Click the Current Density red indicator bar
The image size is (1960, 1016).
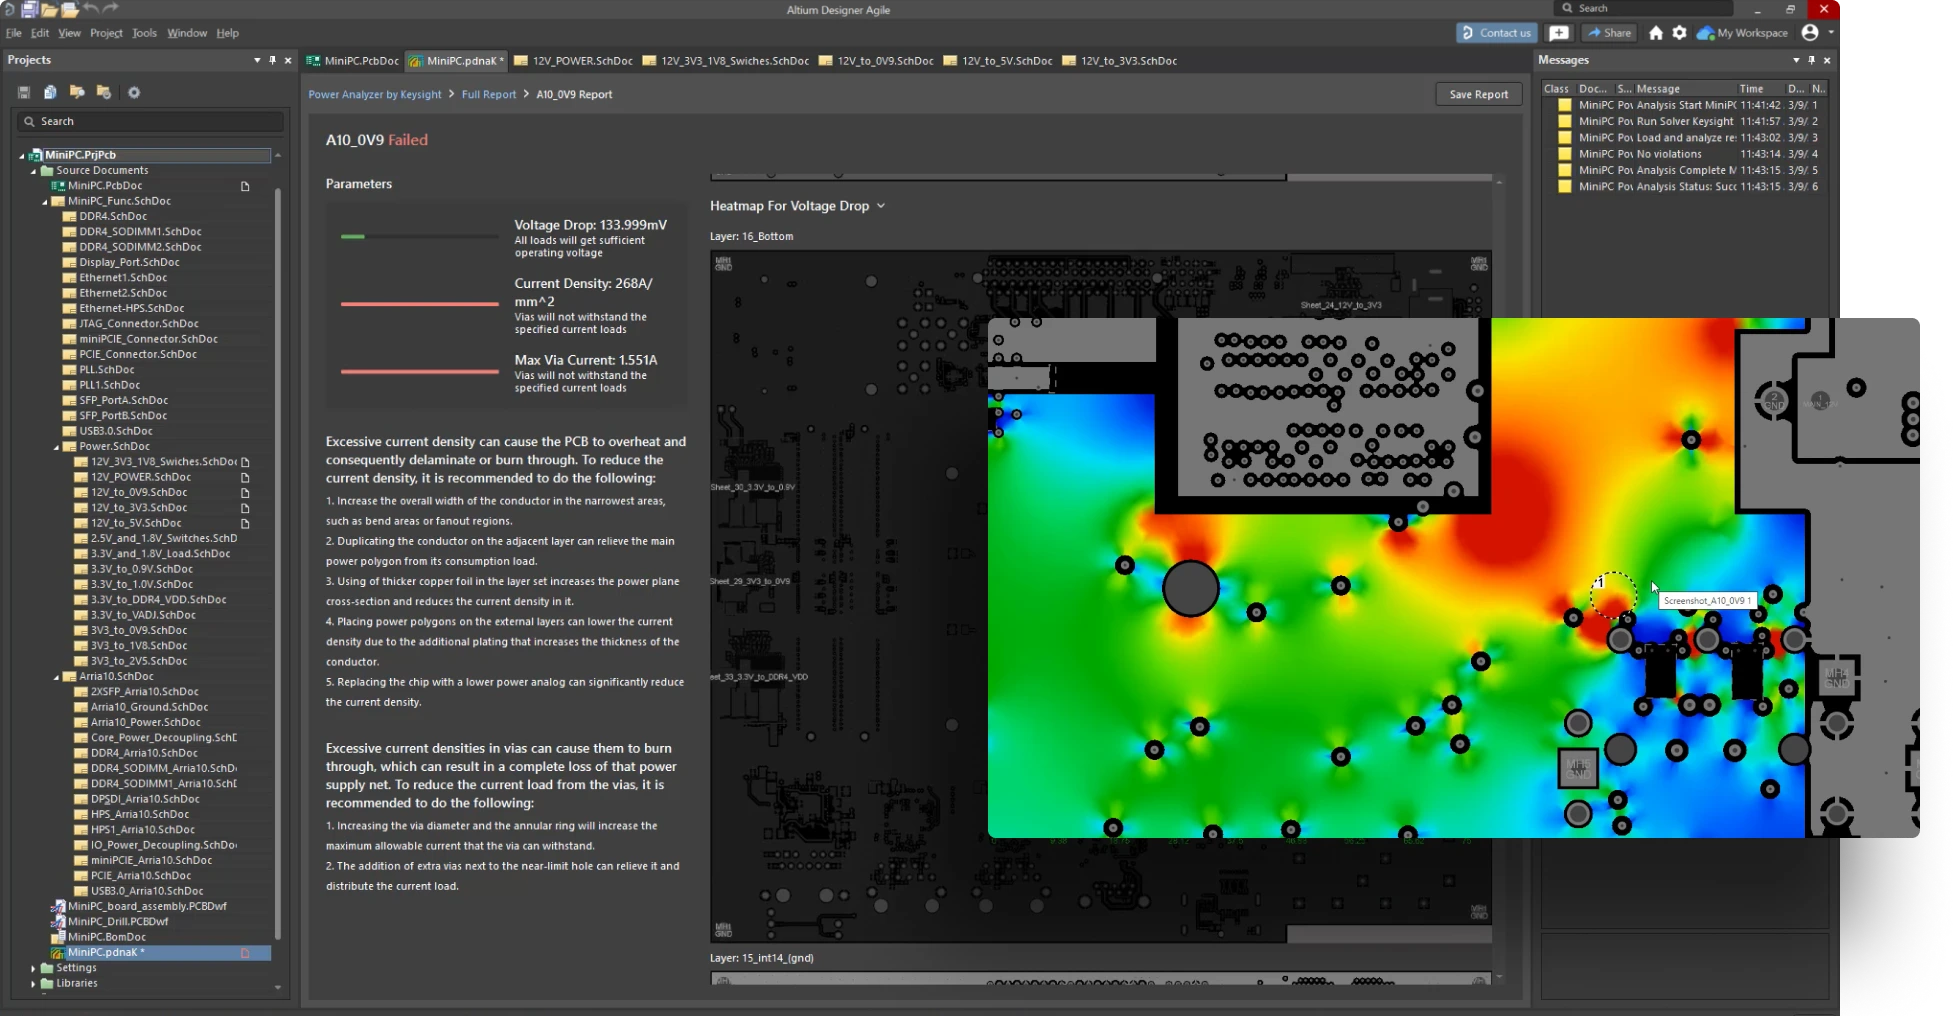(x=419, y=304)
